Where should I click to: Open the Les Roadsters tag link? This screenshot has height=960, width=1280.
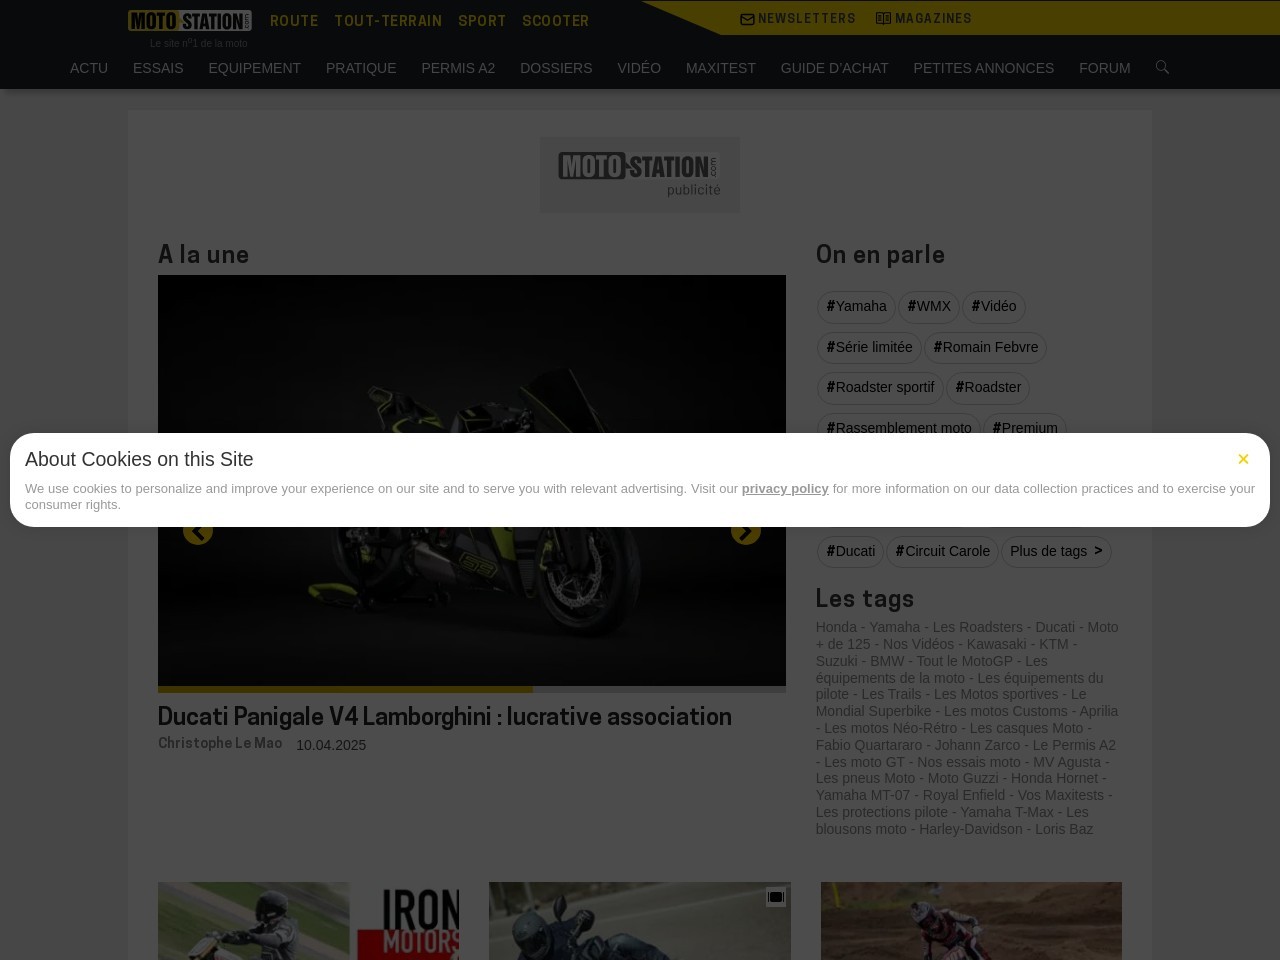pos(978,627)
